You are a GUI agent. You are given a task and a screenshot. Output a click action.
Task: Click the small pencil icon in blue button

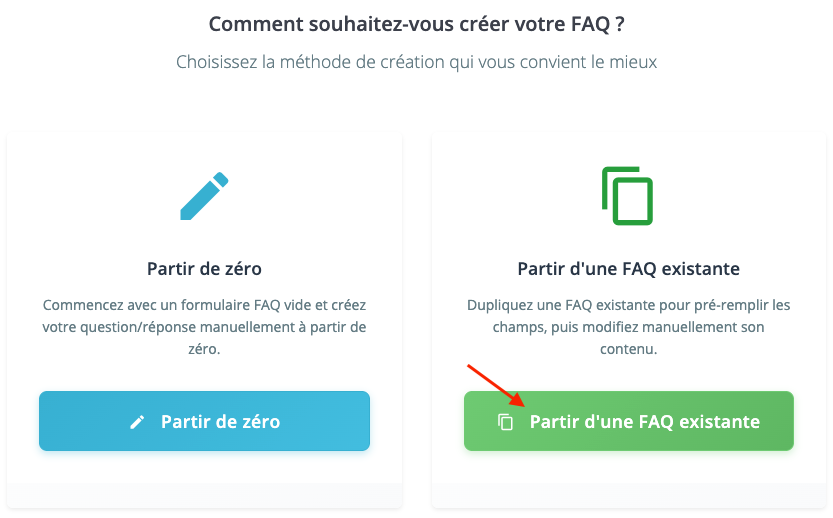[138, 422]
